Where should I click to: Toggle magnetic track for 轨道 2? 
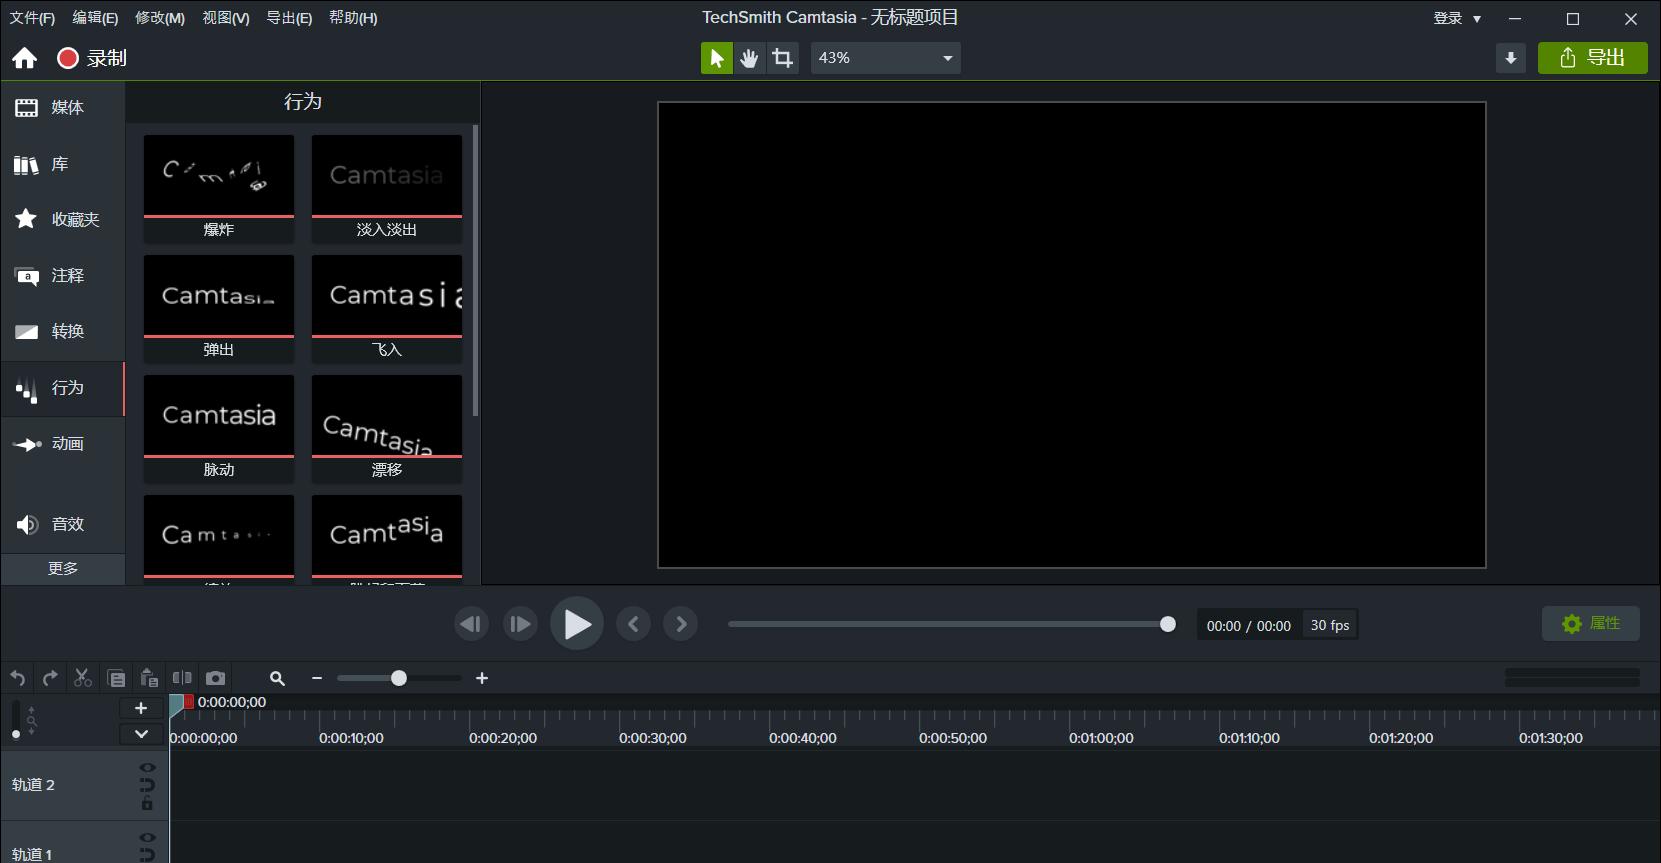point(147,785)
